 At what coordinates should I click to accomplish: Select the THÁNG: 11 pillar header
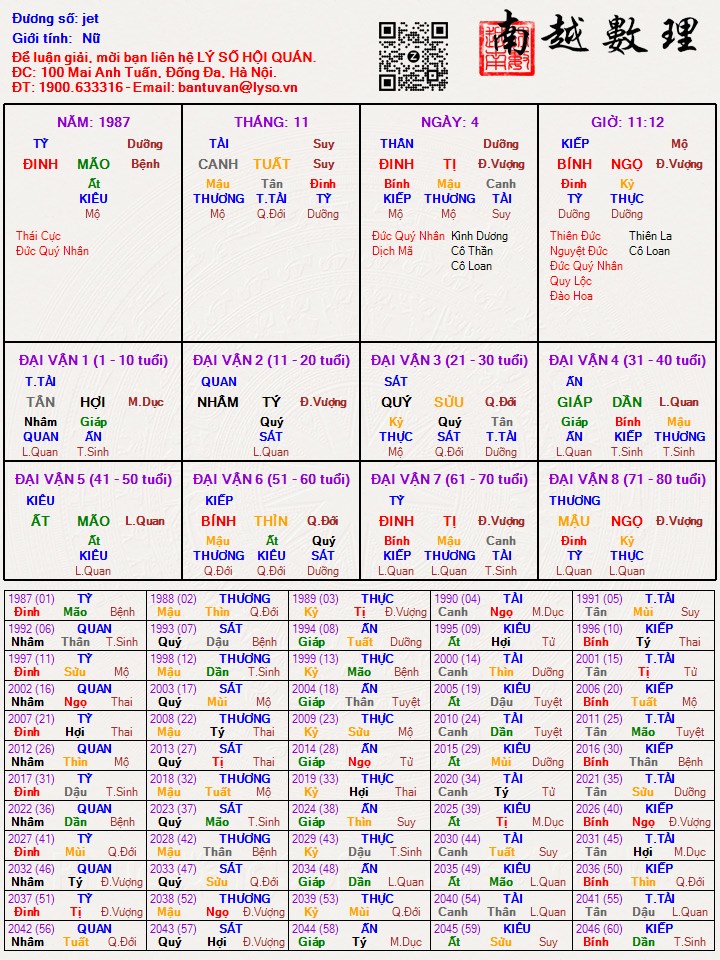coord(271,122)
